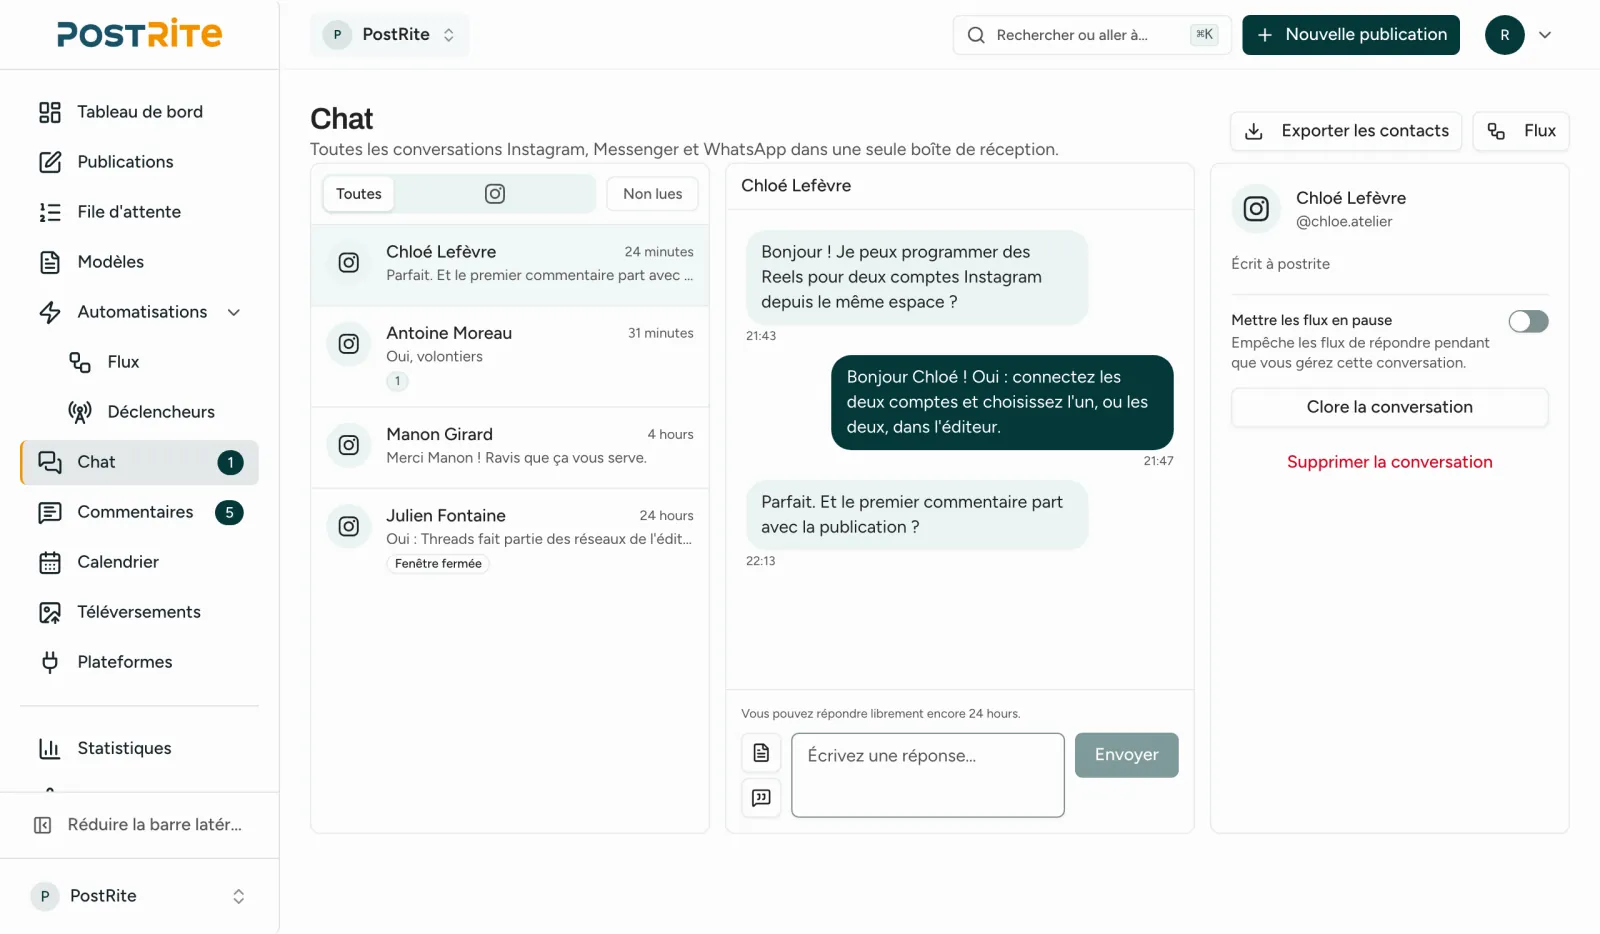1600x934 pixels.
Task: Click Exporter les contacts
Action: point(1346,131)
